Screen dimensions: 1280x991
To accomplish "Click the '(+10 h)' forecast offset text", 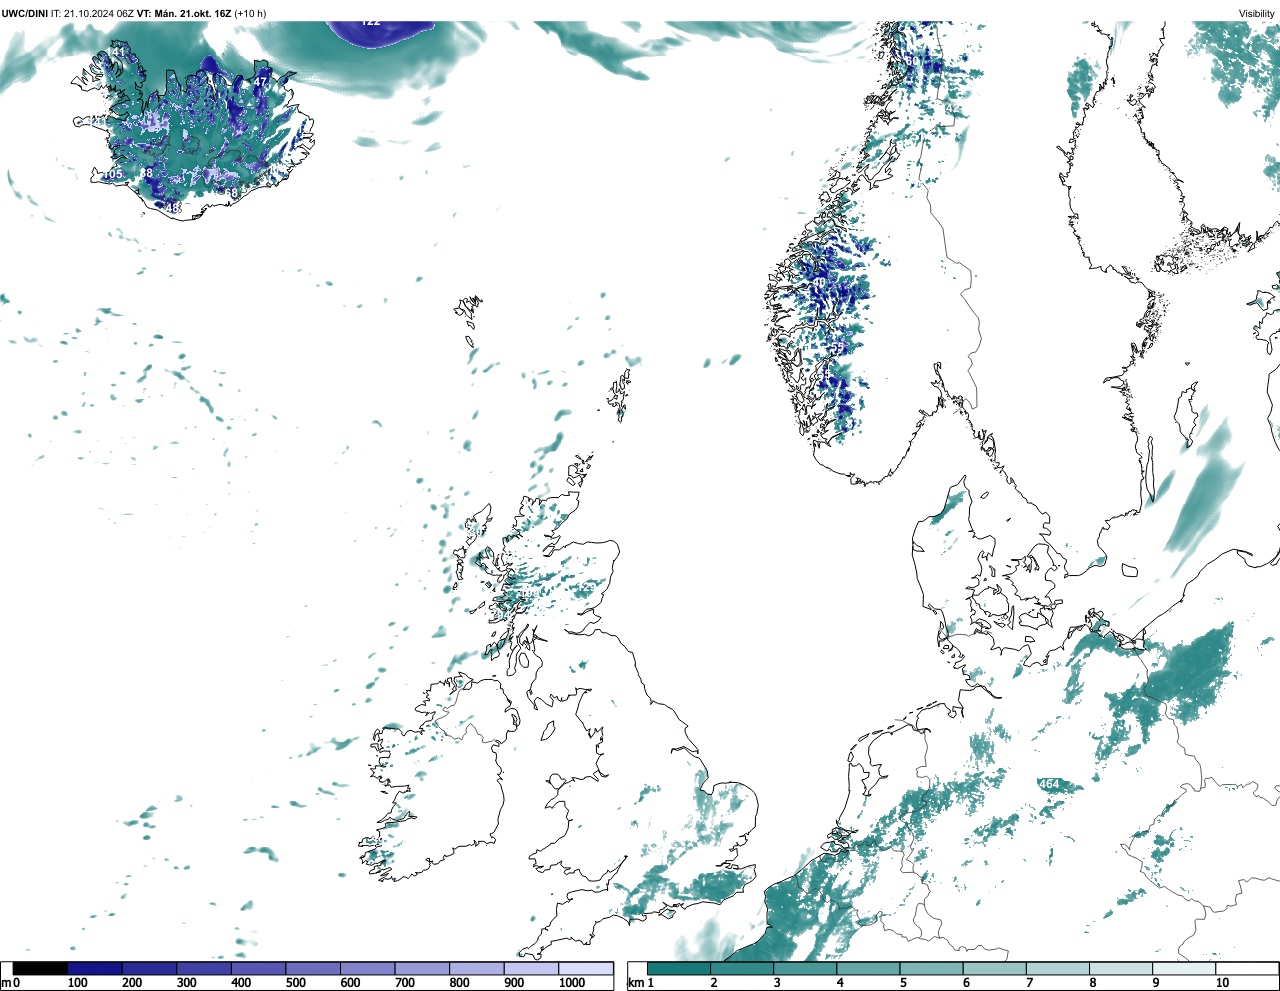I will pyautogui.click(x=250, y=14).
